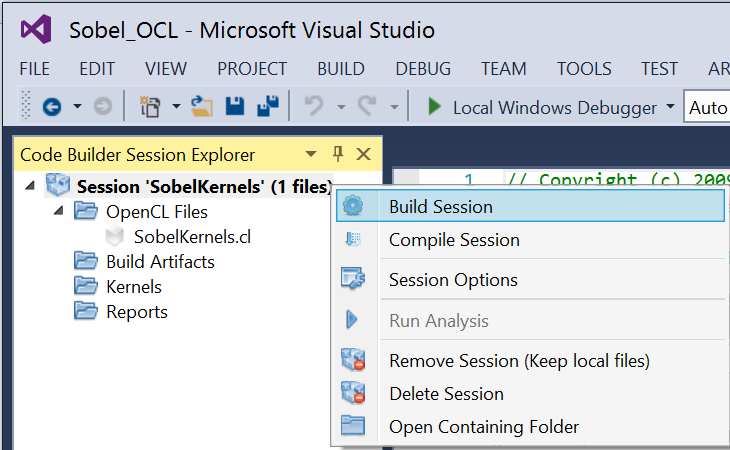
Task: Select Delete Session menu entry
Action: 445,393
